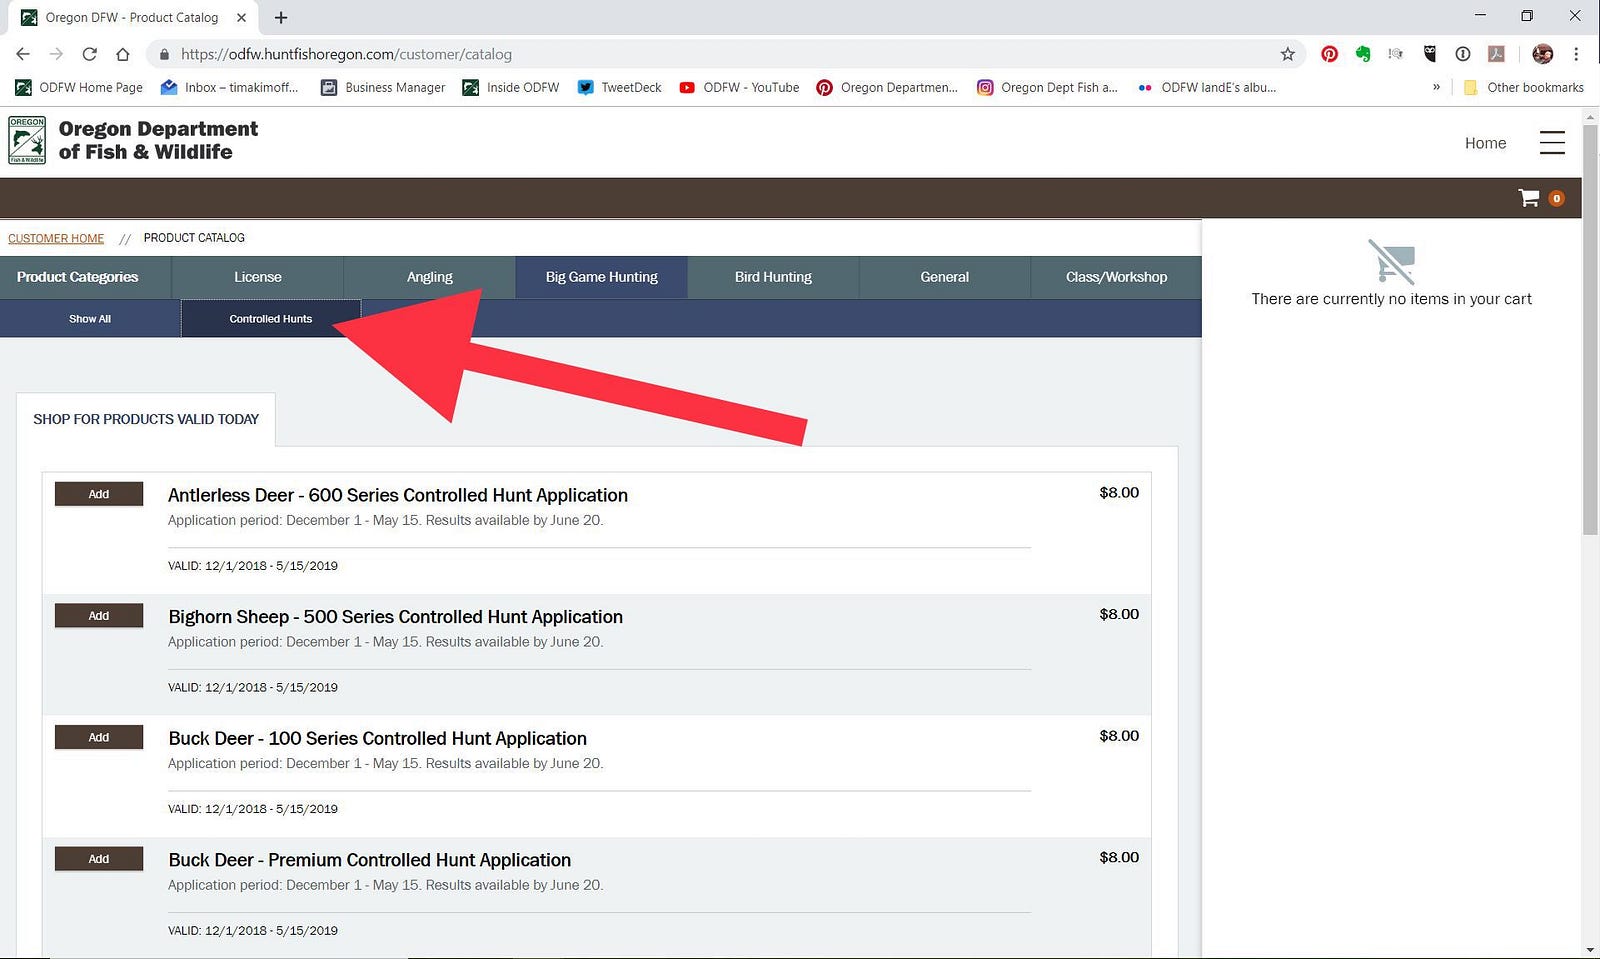Show more bookmarks chevron
Viewport: 1600px width, 959px height.
click(1436, 87)
